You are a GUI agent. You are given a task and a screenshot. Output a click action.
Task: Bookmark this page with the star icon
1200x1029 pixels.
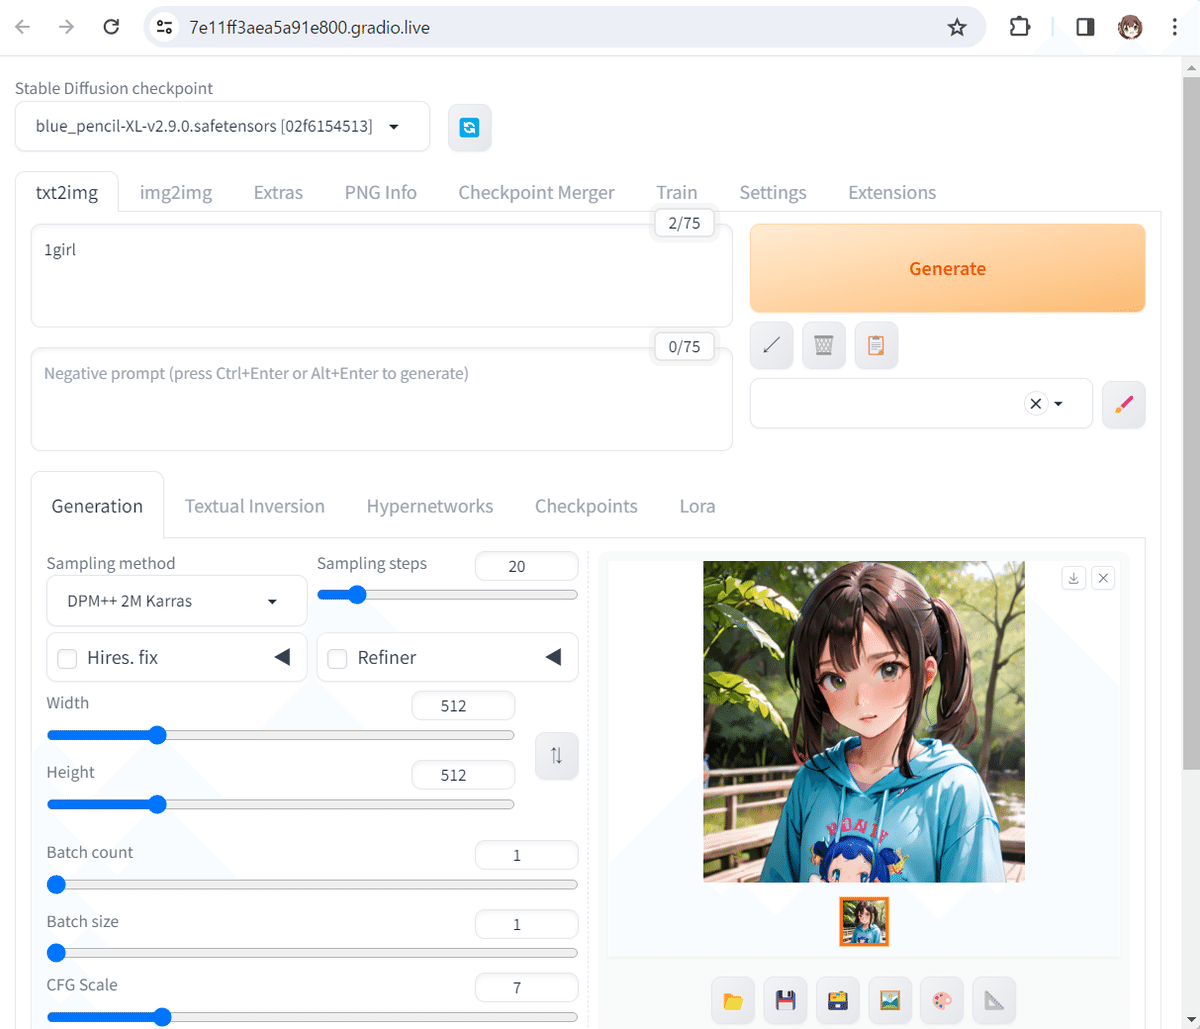point(957,27)
